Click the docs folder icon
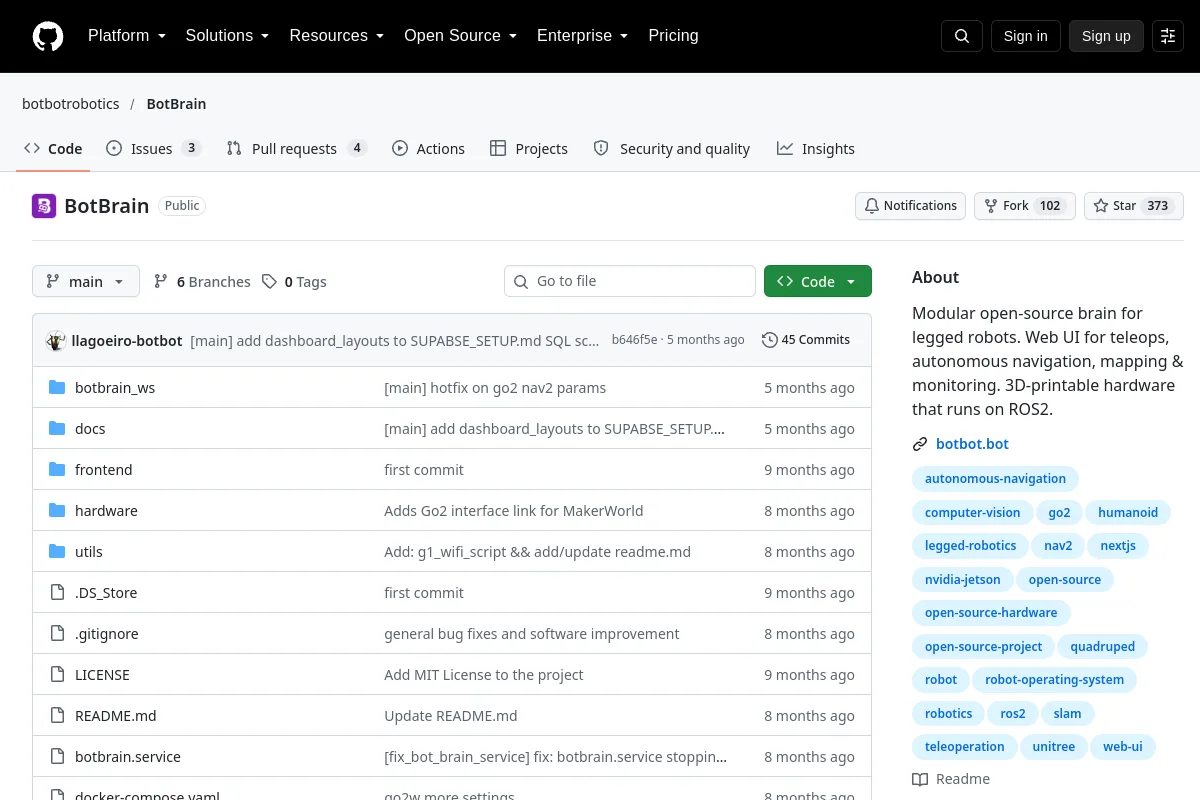This screenshot has width=1200, height=800. click(57, 428)
